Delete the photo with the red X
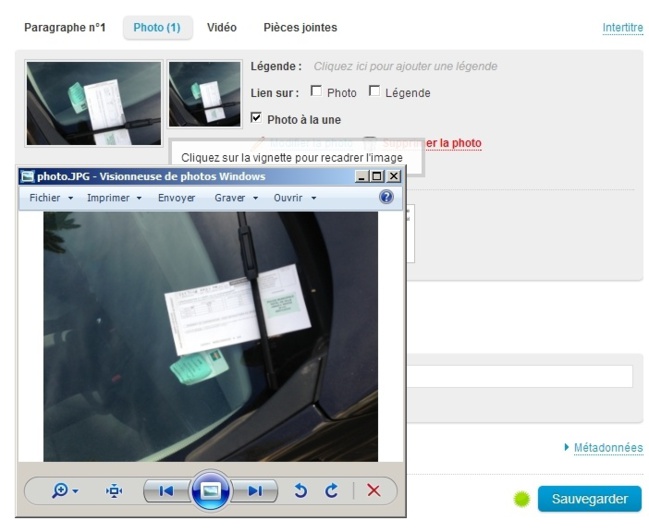Viewport: 649px width, 532px height. click(x=374, y=490)
